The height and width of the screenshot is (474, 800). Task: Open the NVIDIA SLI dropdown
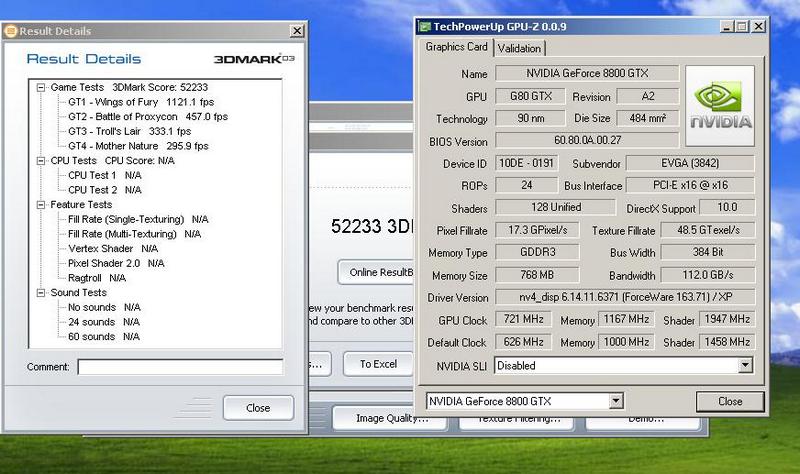[745, 365]
